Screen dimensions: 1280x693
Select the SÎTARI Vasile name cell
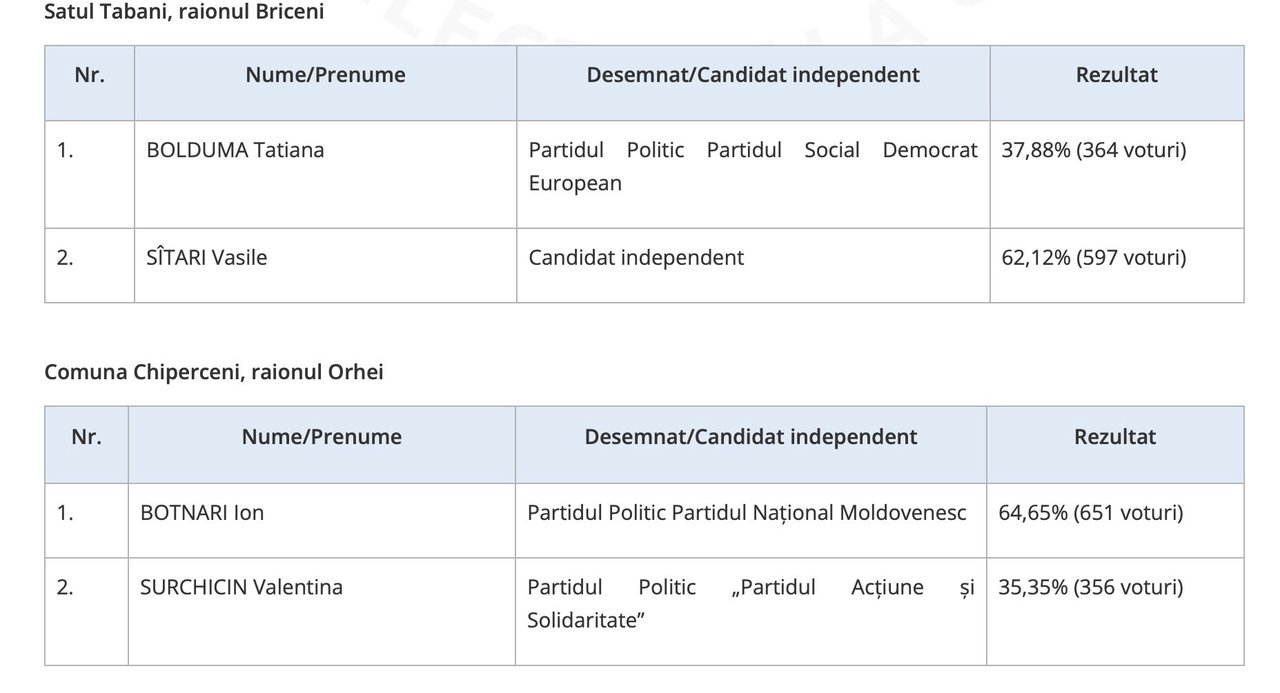point(326,265)
